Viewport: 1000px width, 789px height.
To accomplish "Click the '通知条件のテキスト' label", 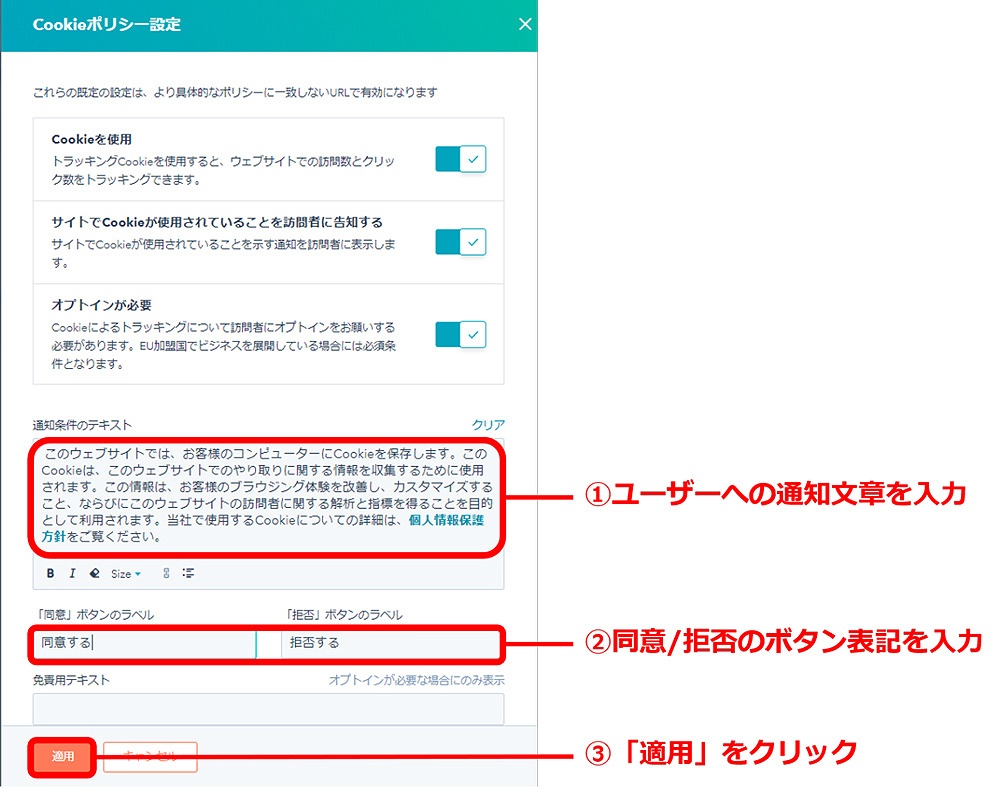I will [82, 425].
